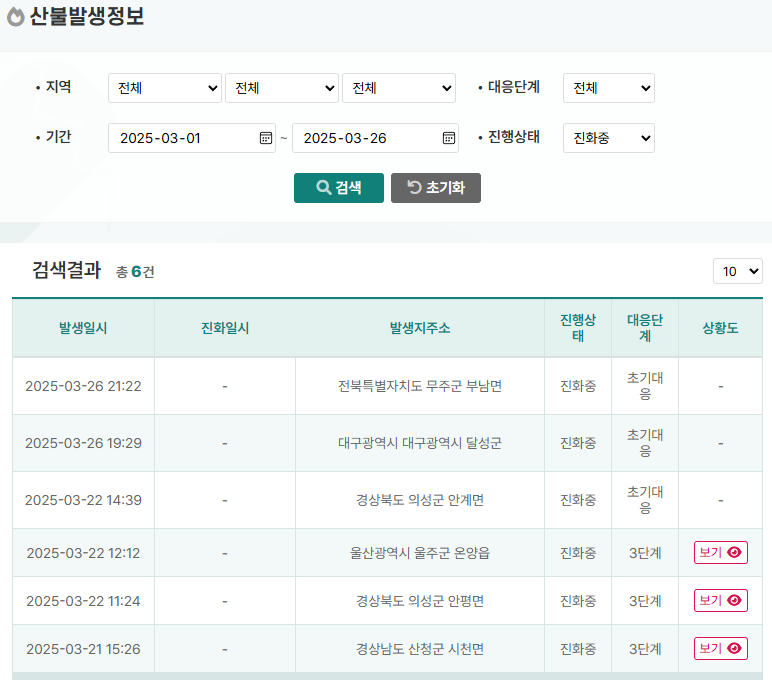Click 초기대응 in the 무주군 부남면 row
772x680 pixels.
click(645, 386)
